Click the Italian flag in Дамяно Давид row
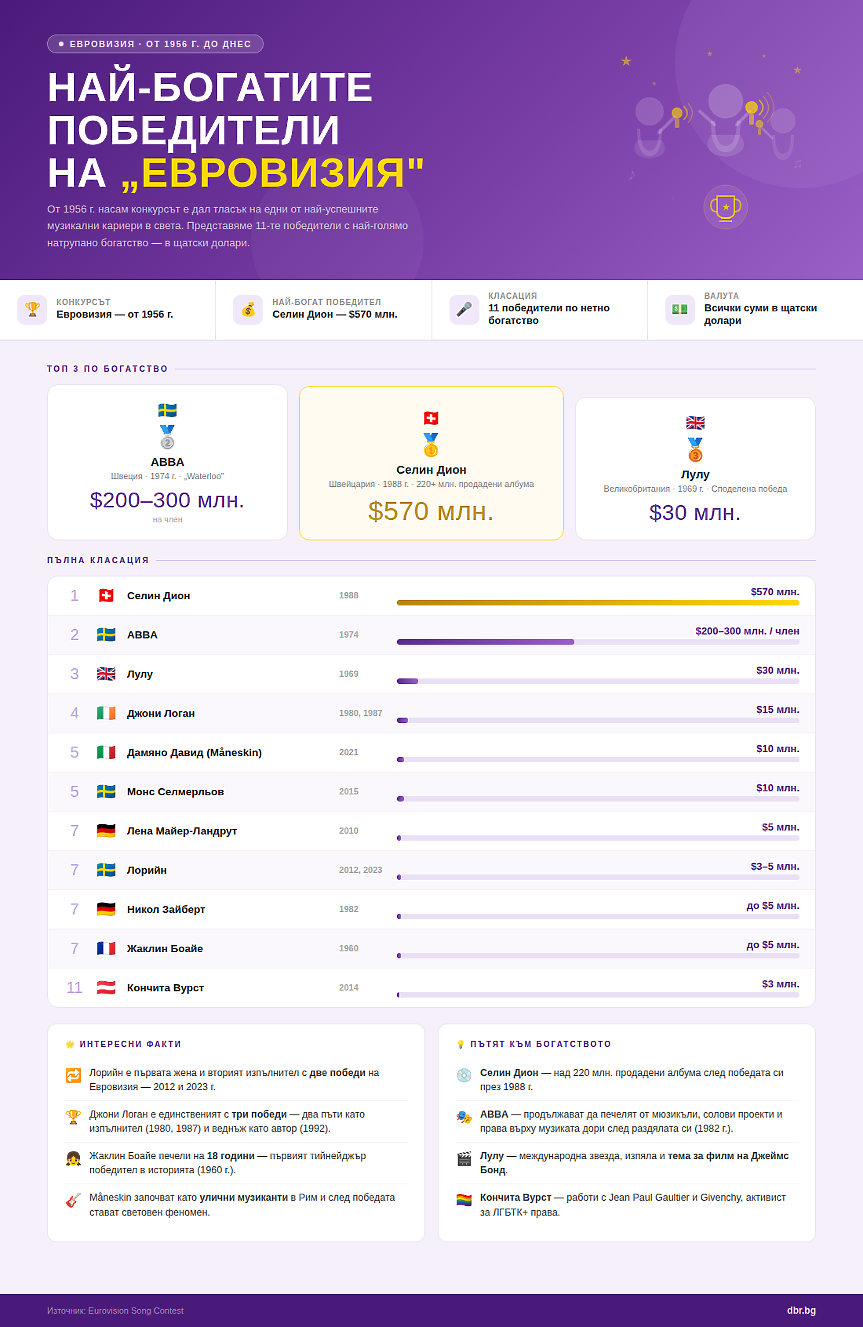Screen dimensions: 863x1327 click(x=106, y=752)
